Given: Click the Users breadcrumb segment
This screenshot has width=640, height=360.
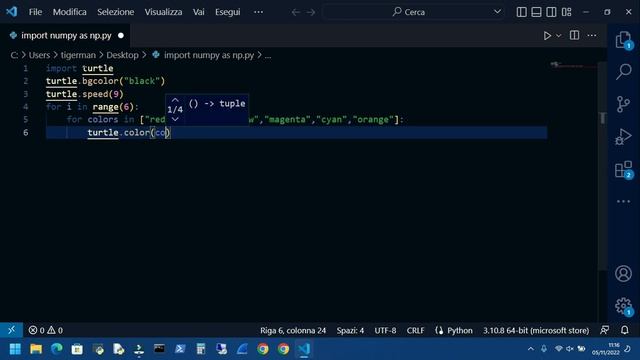Looking at the screenshot, I should click(39, 55).
